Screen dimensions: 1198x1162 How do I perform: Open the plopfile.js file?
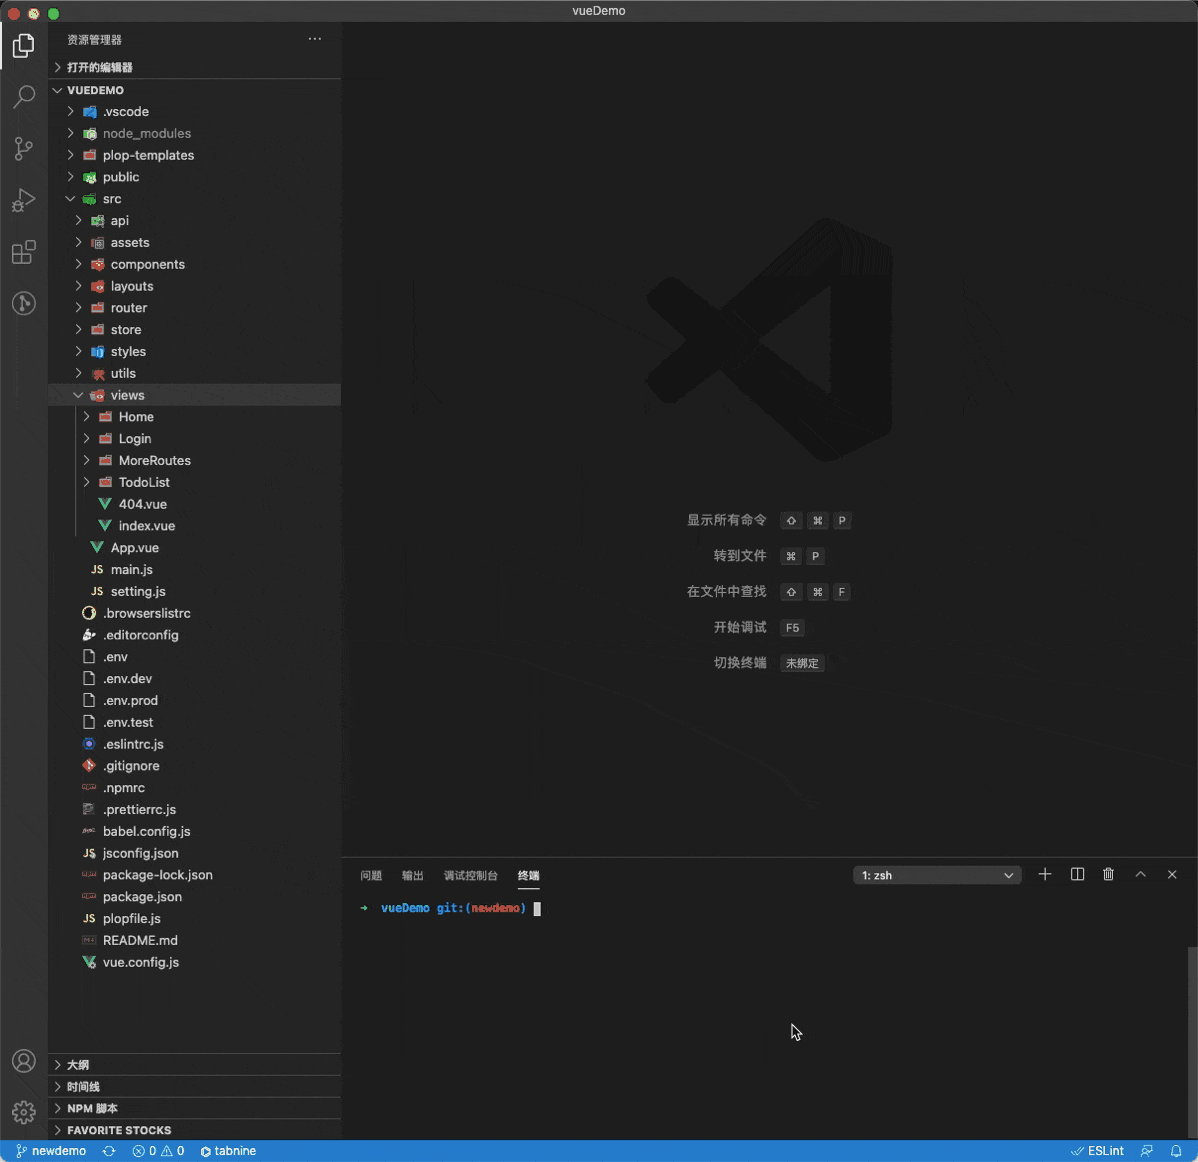(195, 918)
